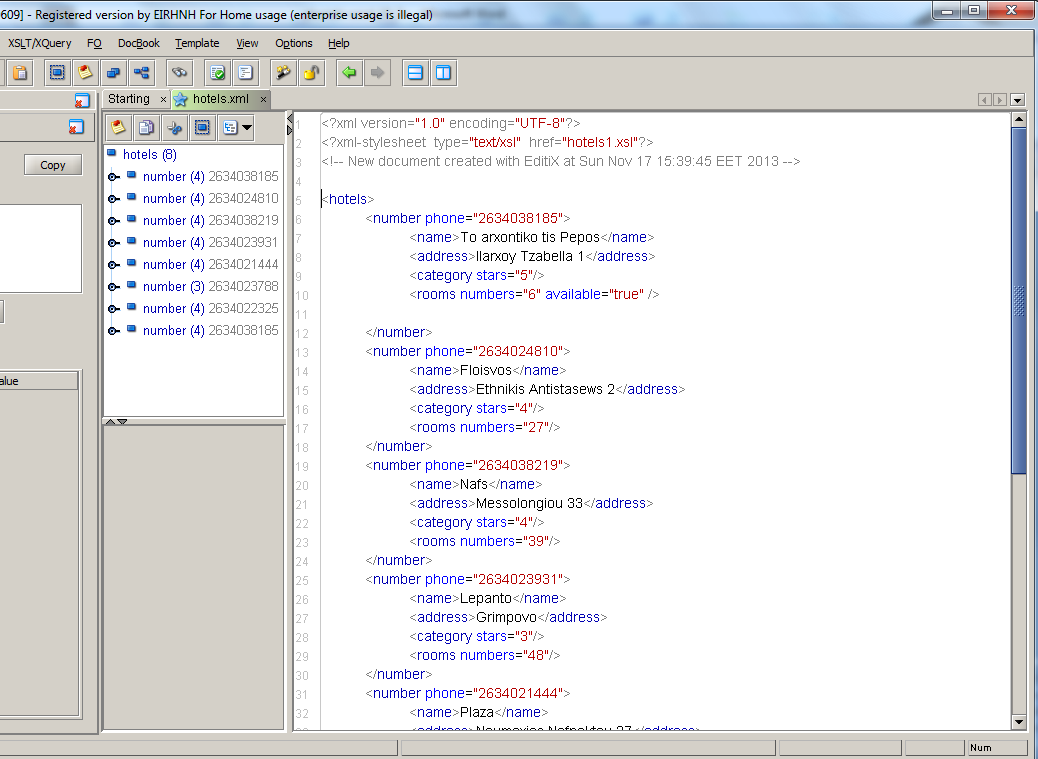Click the dashed-selection icon in the tree toolbar
Image resolution: width=1038 pixels, height=759 pixels.
[x=203, y=127]
